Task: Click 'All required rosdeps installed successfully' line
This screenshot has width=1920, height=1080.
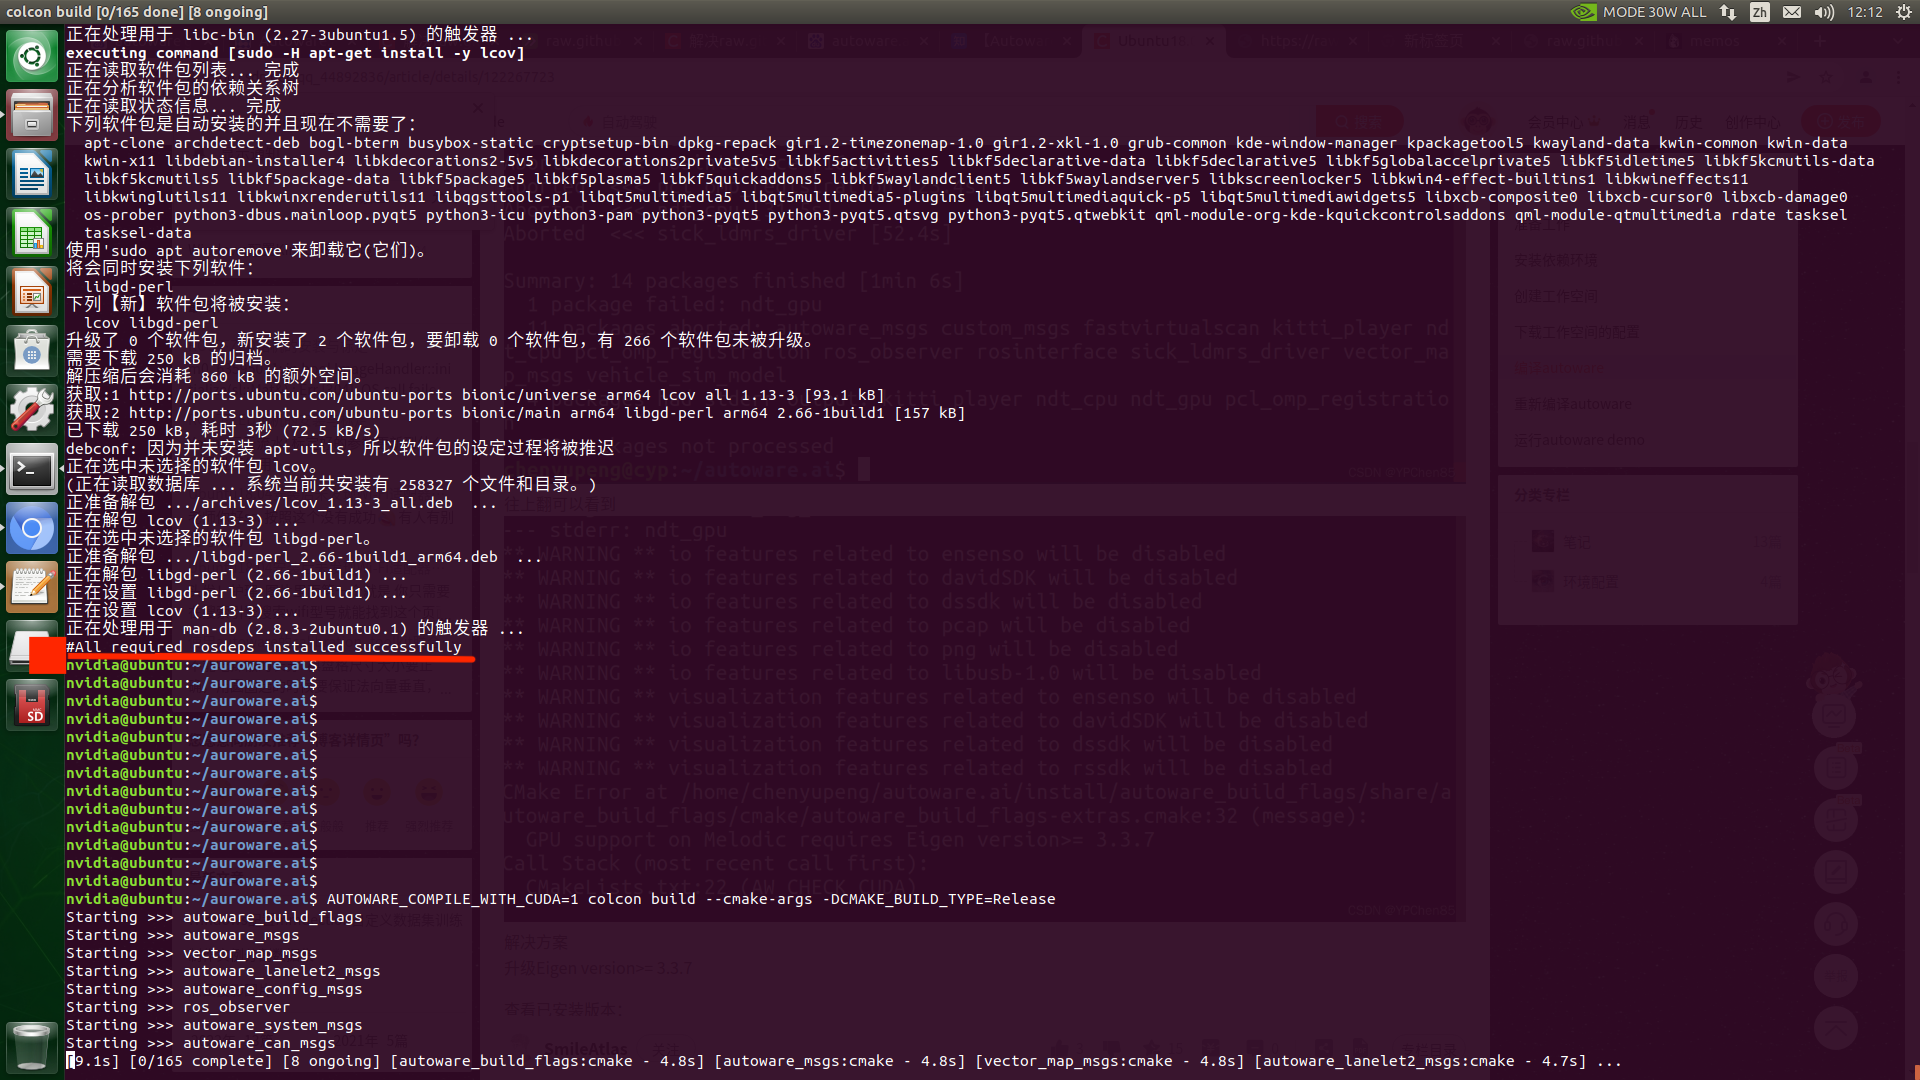Action: point(264,647)
